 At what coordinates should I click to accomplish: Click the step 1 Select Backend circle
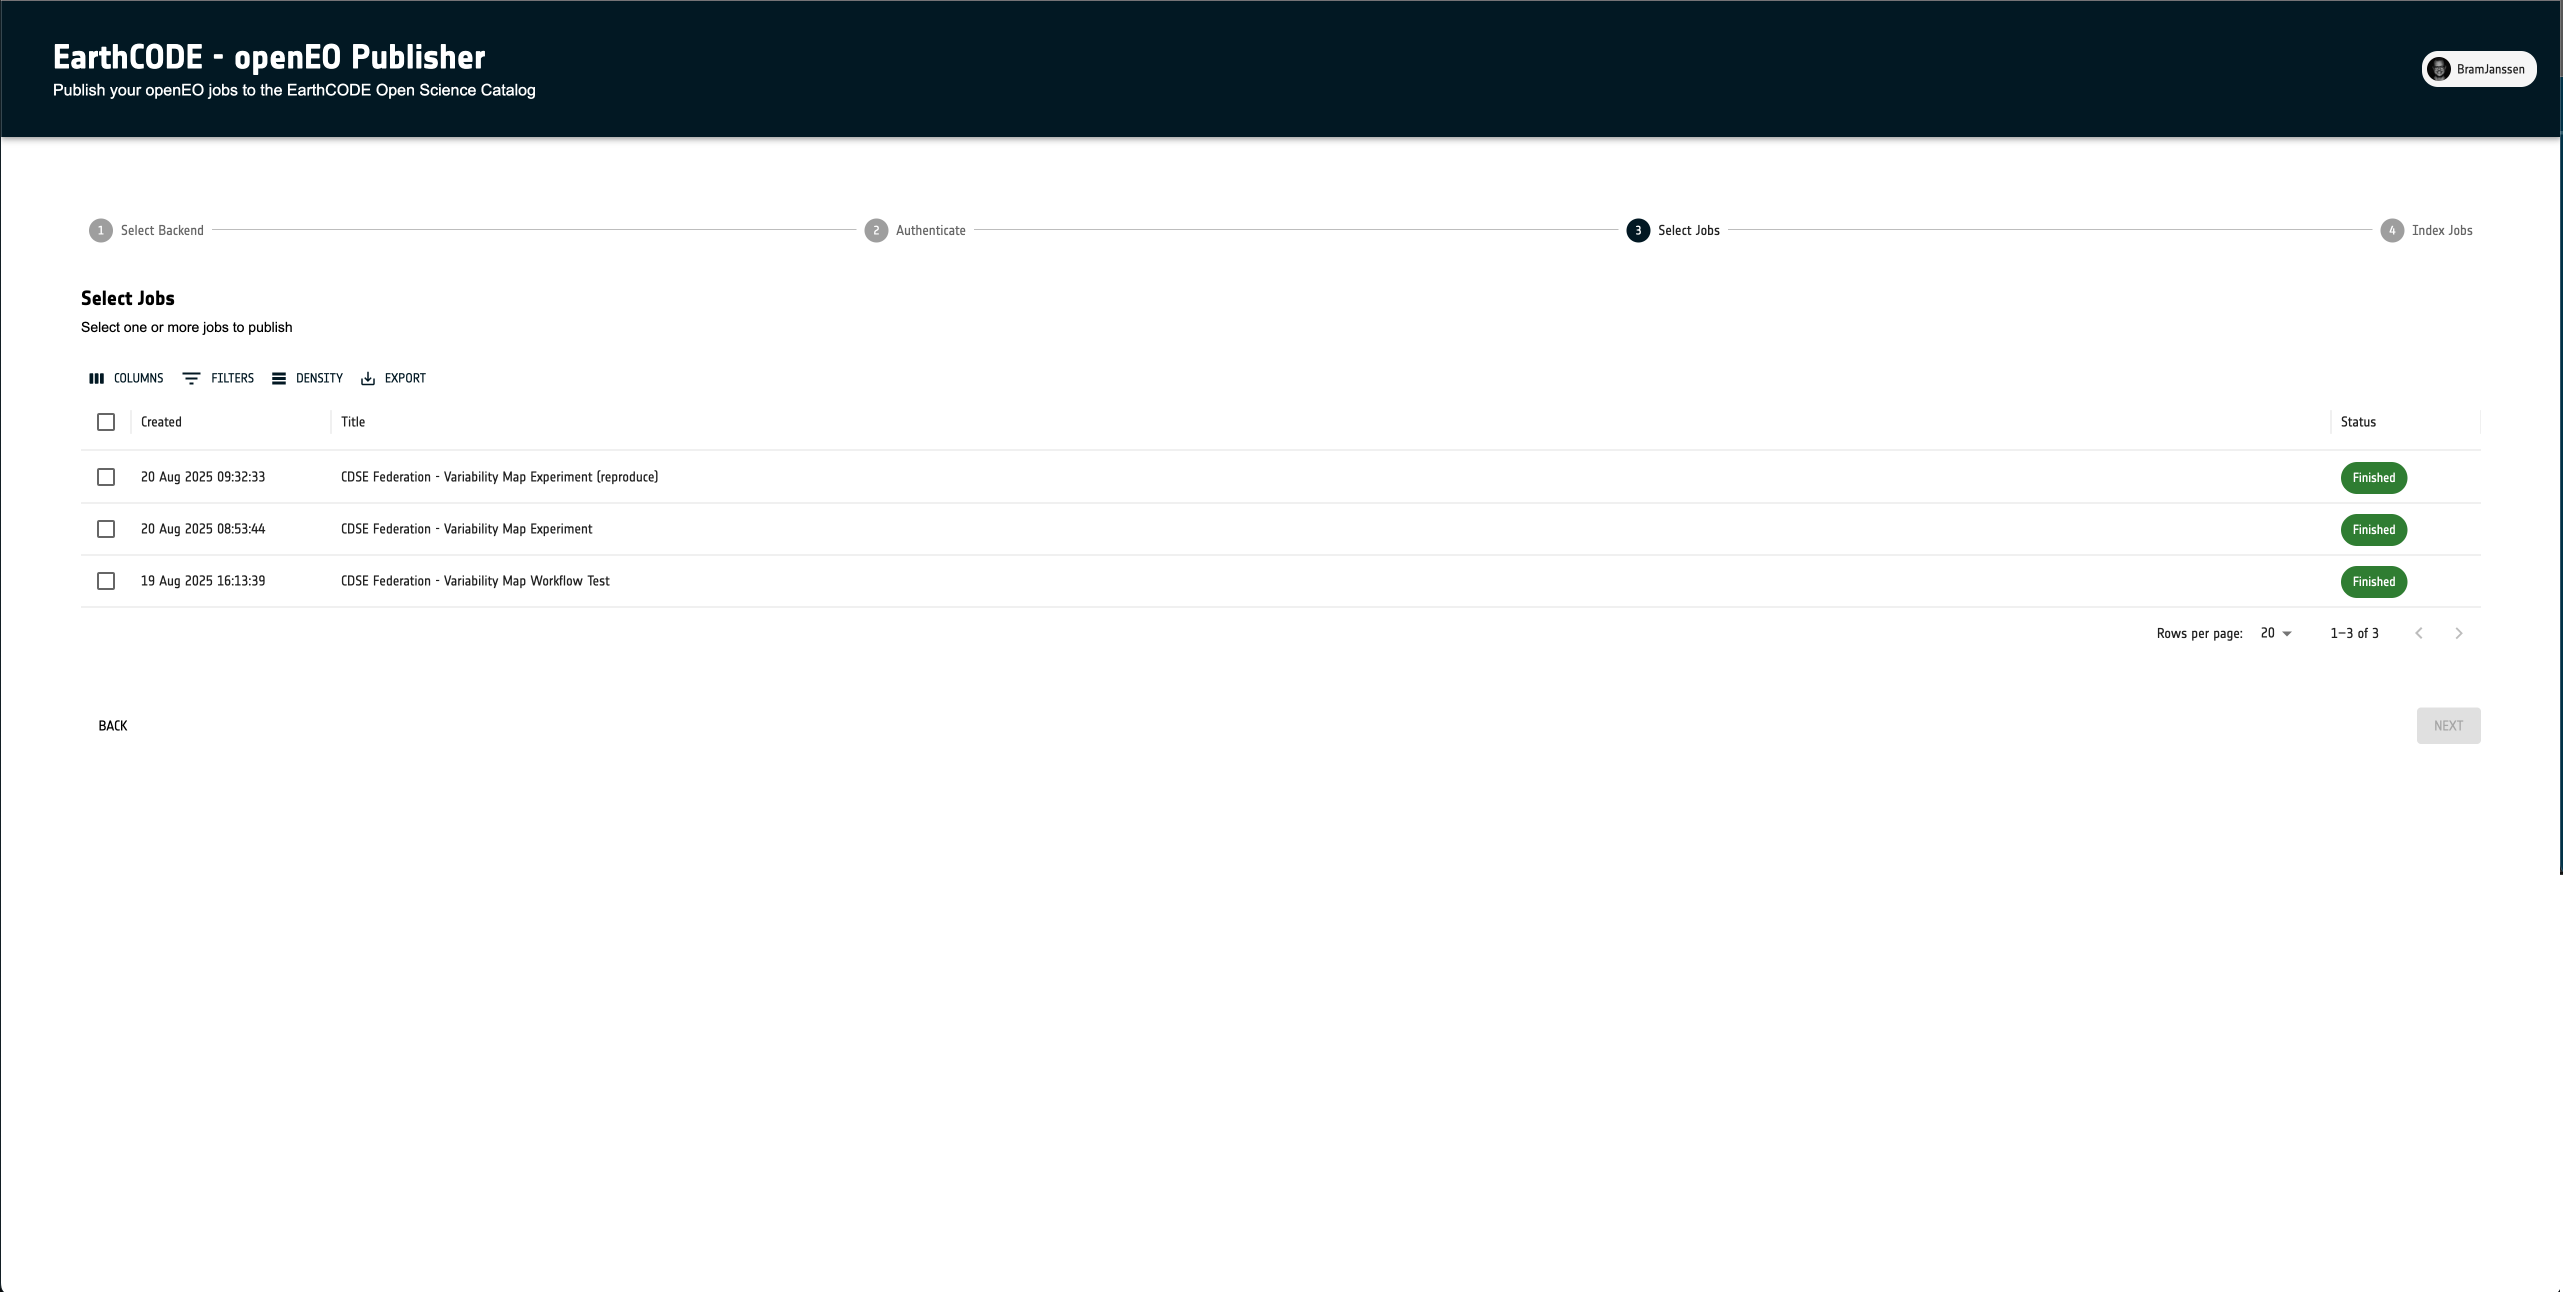click(101, 230)
